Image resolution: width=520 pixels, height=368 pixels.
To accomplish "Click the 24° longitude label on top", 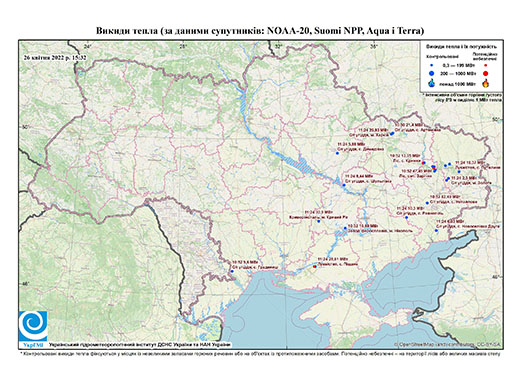I will click(x=87, y=46).
